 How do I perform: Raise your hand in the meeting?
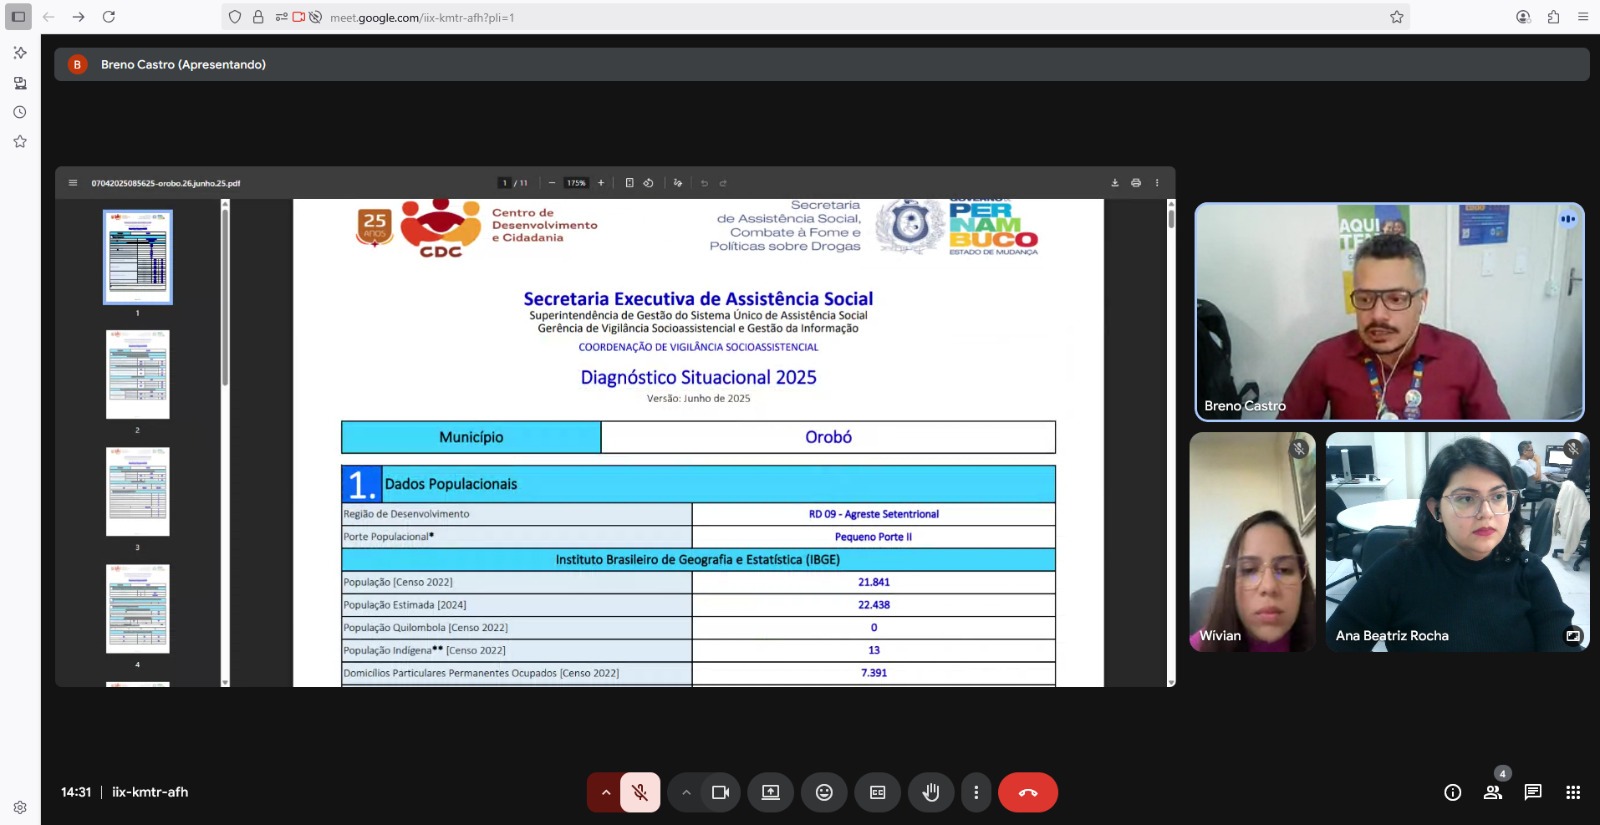click(x=930, y=792)
